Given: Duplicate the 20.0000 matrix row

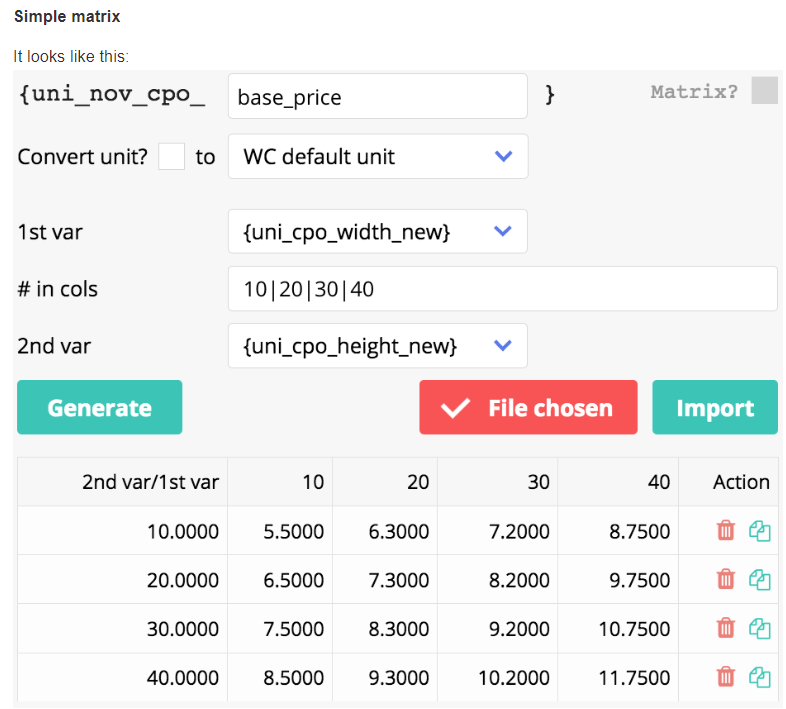Looking at the screenshot, I should (760, 579).
